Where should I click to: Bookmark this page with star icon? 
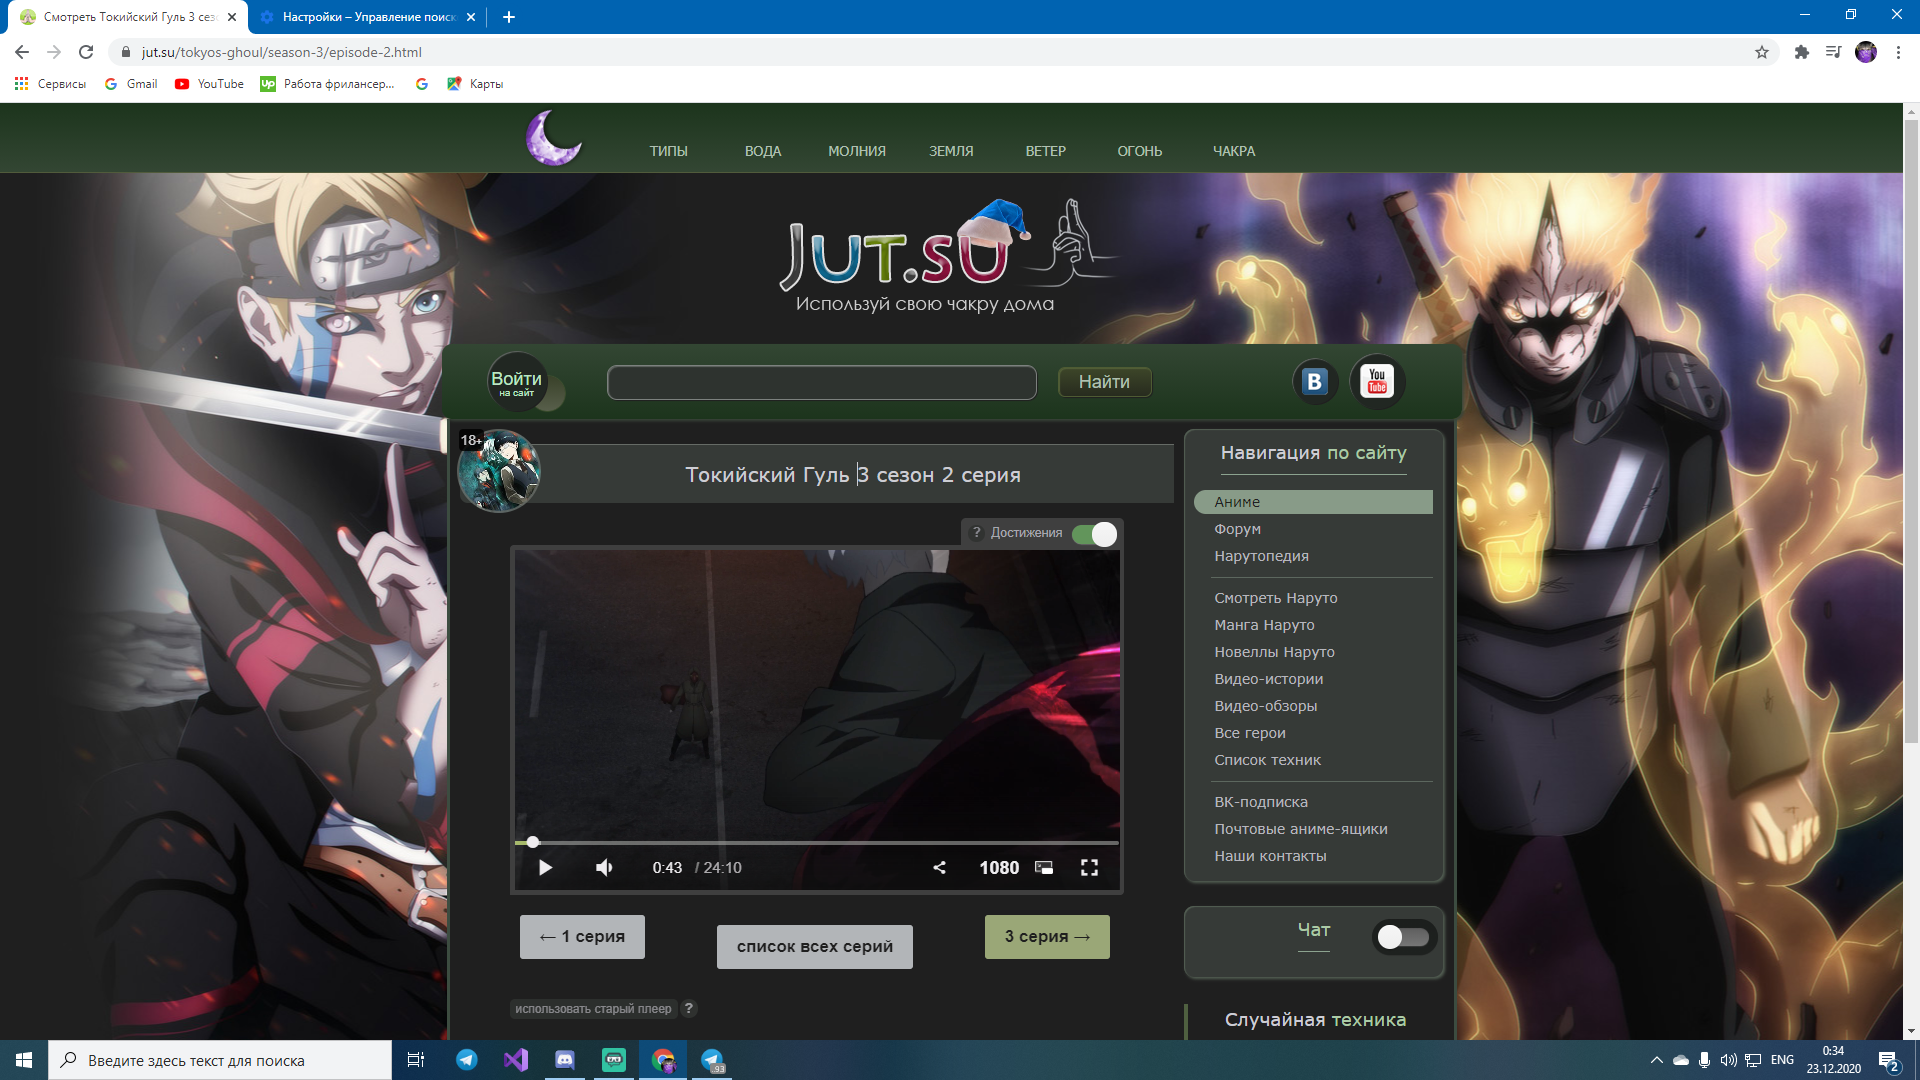(1761, 52)
